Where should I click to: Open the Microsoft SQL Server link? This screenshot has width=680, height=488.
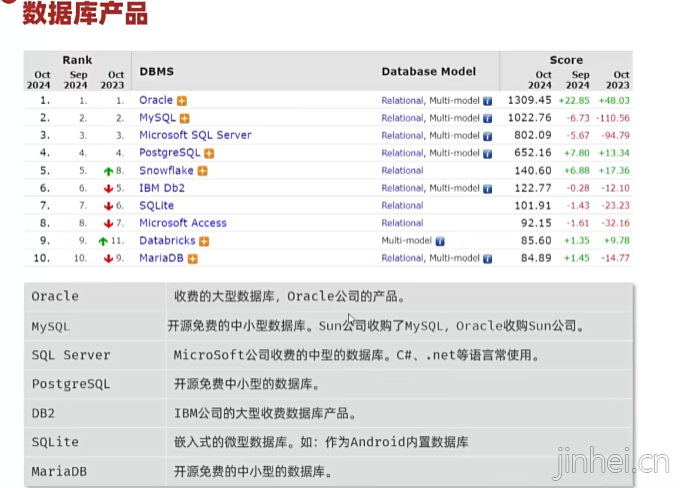pyautogui.click(x=195, y=135)
